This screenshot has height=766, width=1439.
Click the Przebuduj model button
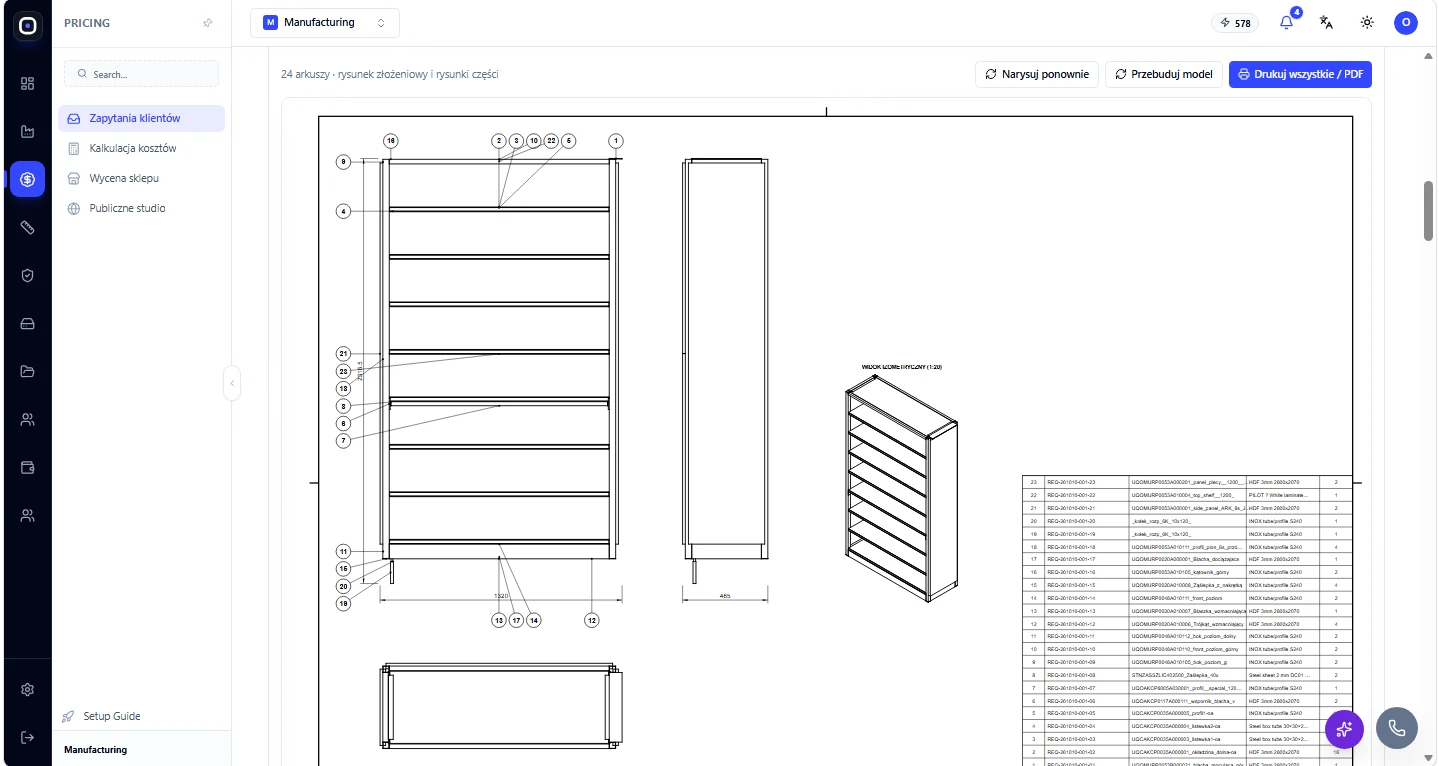(1164, 74)
